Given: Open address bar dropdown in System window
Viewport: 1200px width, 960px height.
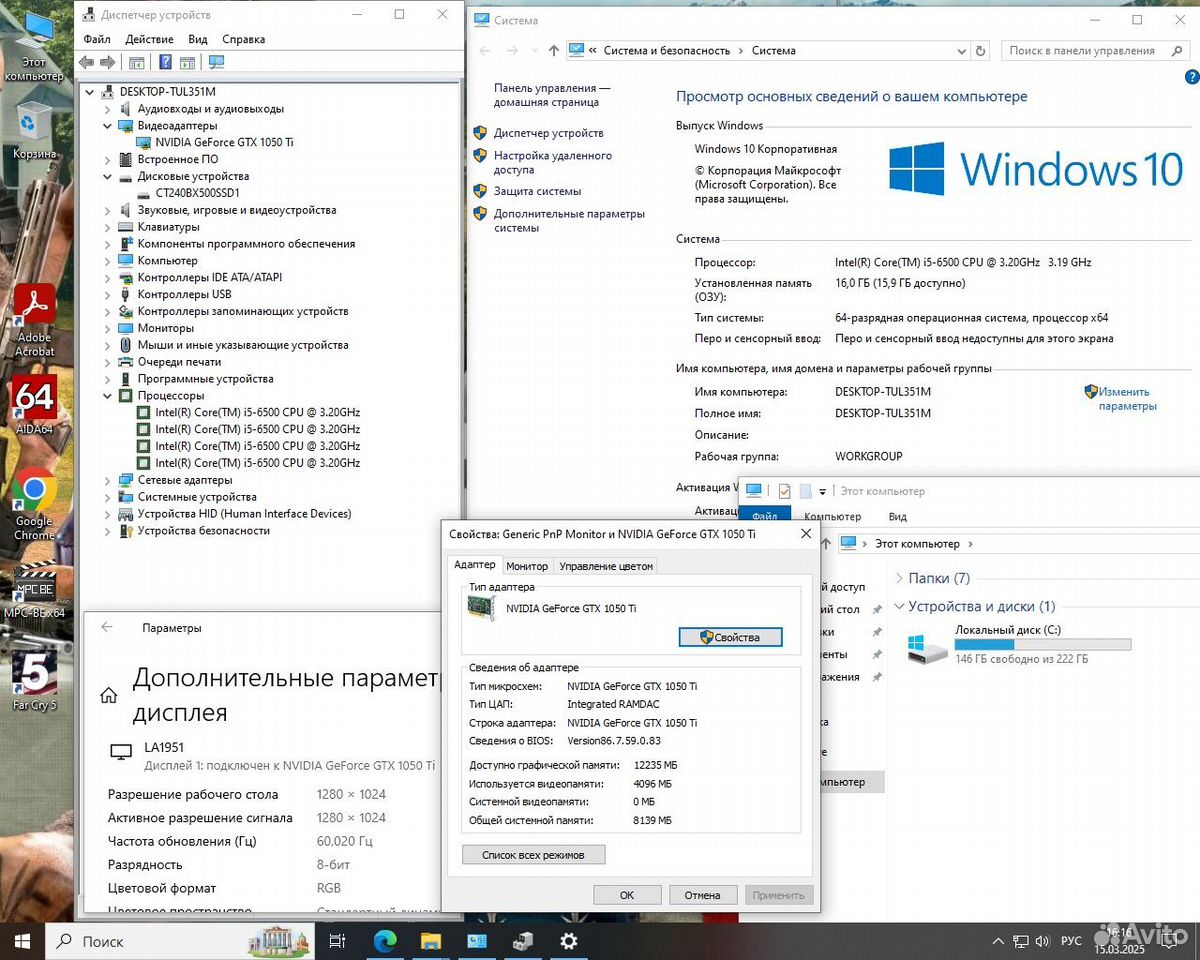Looking at the screenshot, I should coord(963,51).
